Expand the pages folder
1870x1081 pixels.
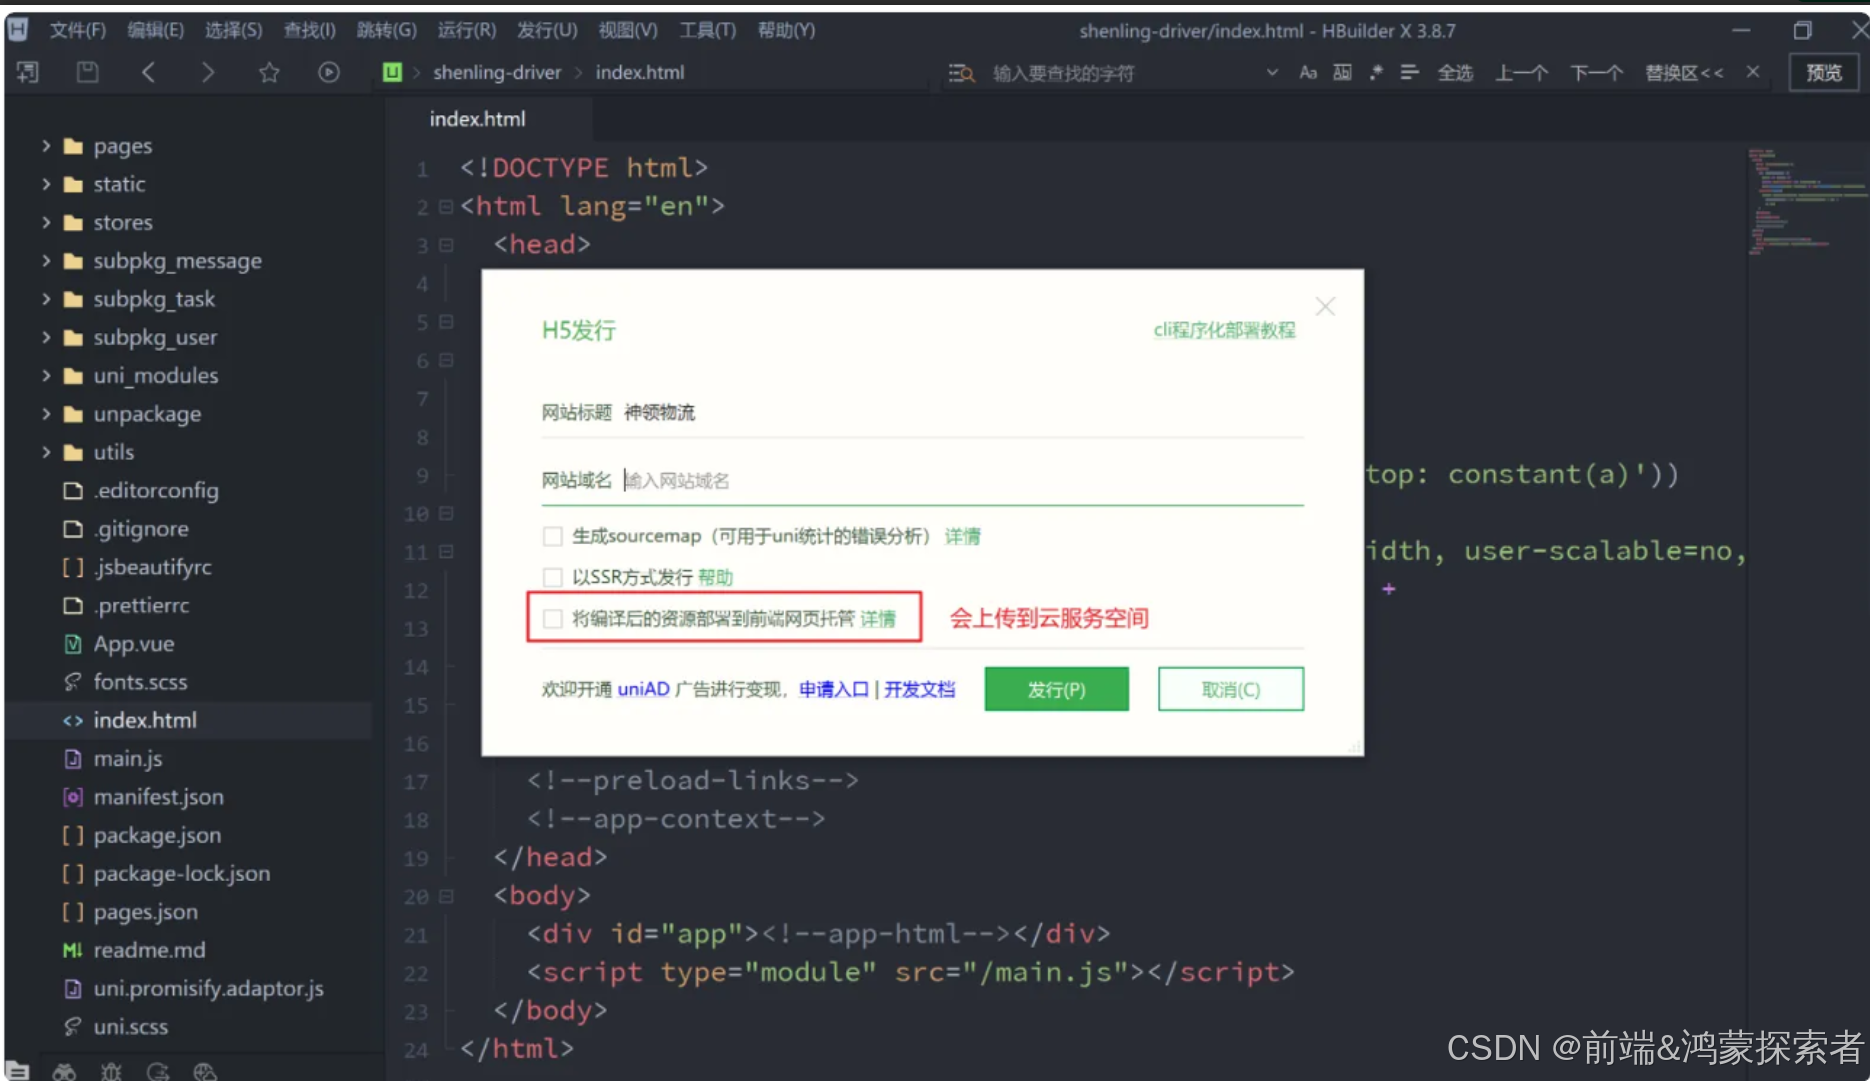(x=46, y=146)
